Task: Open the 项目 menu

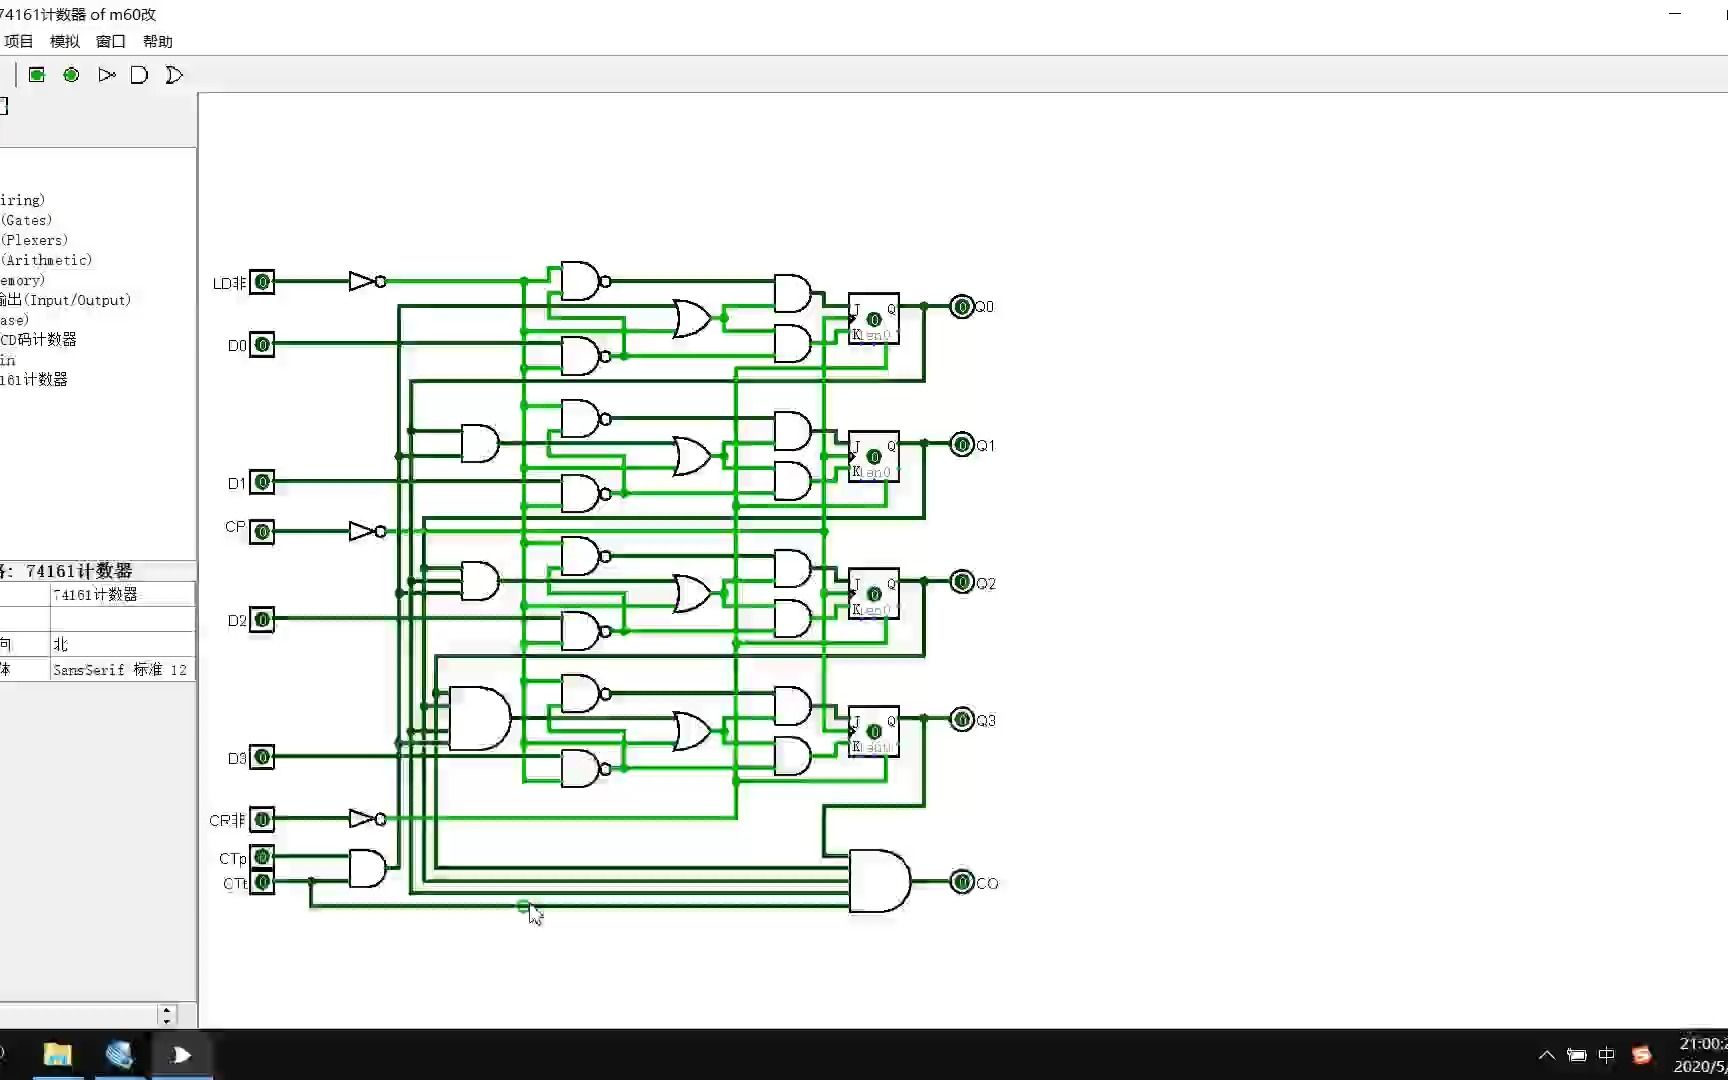Action: point(17,41)
